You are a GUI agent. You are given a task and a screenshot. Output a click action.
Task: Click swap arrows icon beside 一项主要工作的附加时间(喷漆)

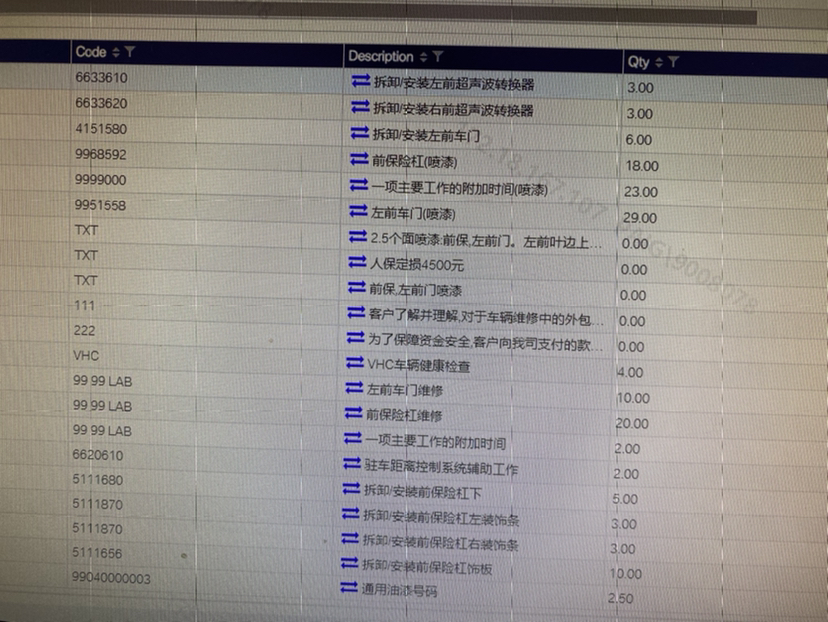[359, 185]
